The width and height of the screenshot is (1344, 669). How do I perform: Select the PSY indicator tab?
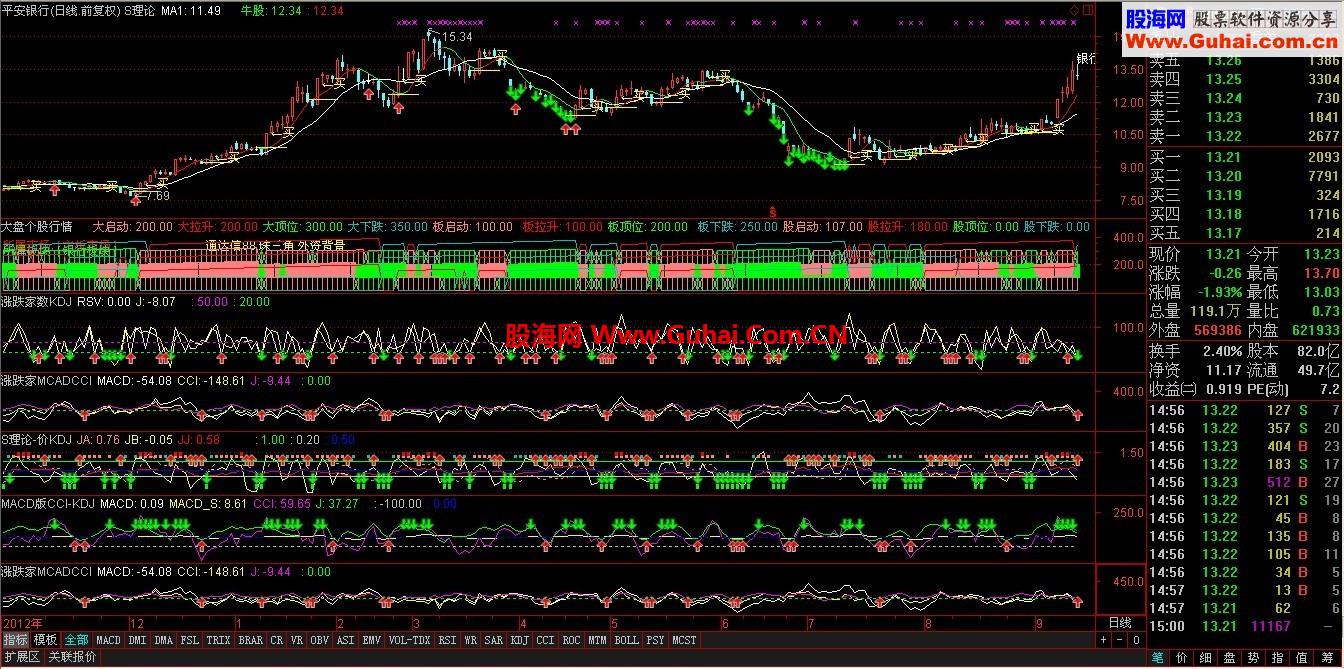[655, 640]
